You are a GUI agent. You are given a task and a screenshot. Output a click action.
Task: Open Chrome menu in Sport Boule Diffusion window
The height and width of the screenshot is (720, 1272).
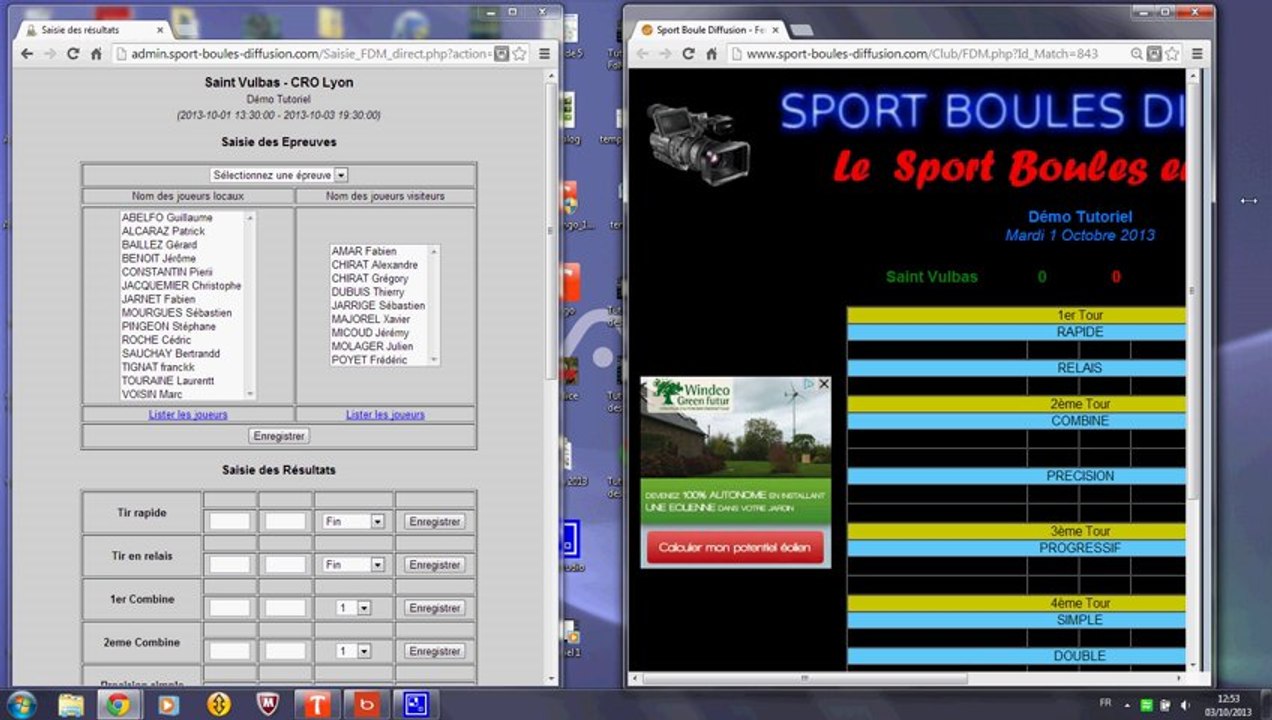click(x=1197, y=54)
